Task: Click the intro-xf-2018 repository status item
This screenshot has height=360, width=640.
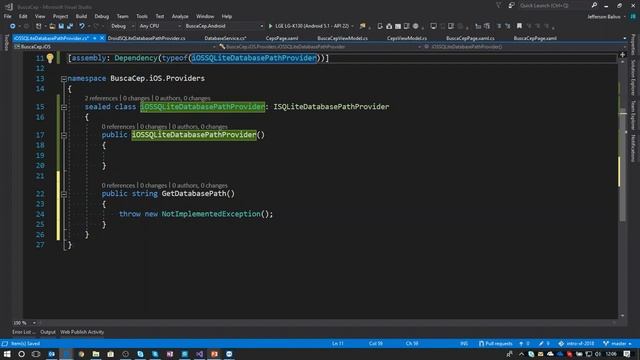Action: [x=576, y=344]
